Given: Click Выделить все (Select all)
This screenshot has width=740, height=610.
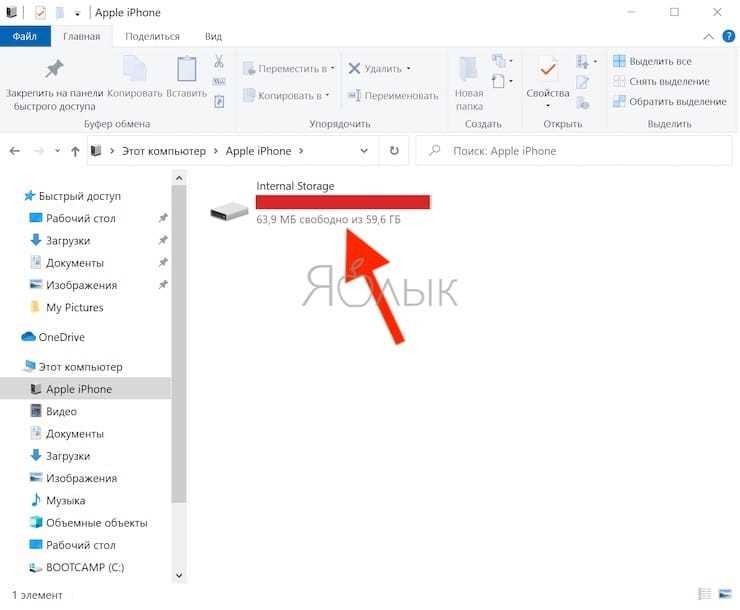Looking at the screenshot, I should coord(652,61).
